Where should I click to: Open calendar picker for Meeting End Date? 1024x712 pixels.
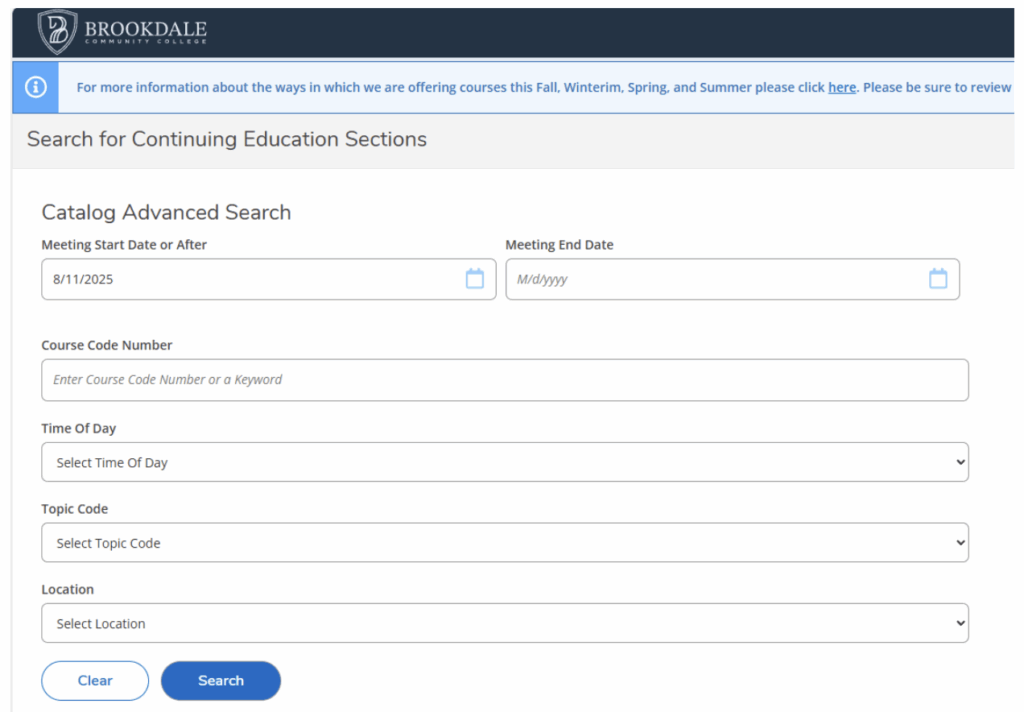coord(938,279)
